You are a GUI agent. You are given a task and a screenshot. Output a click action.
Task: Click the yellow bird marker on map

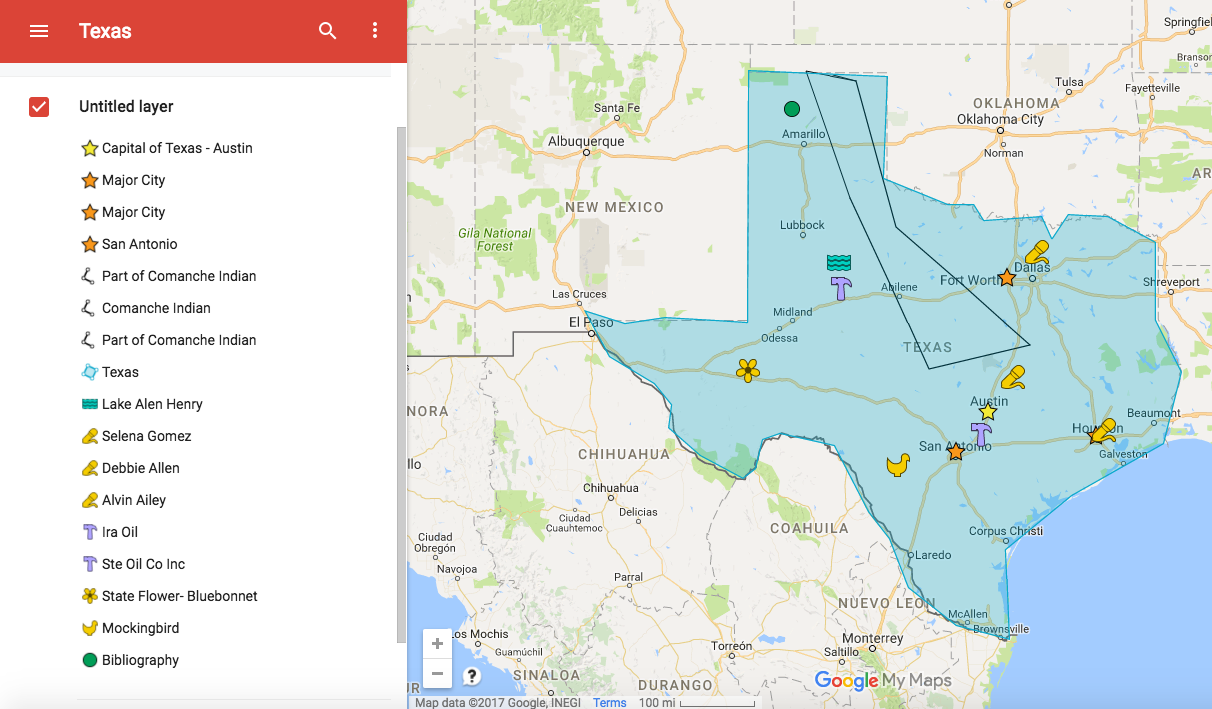point(898,464)
